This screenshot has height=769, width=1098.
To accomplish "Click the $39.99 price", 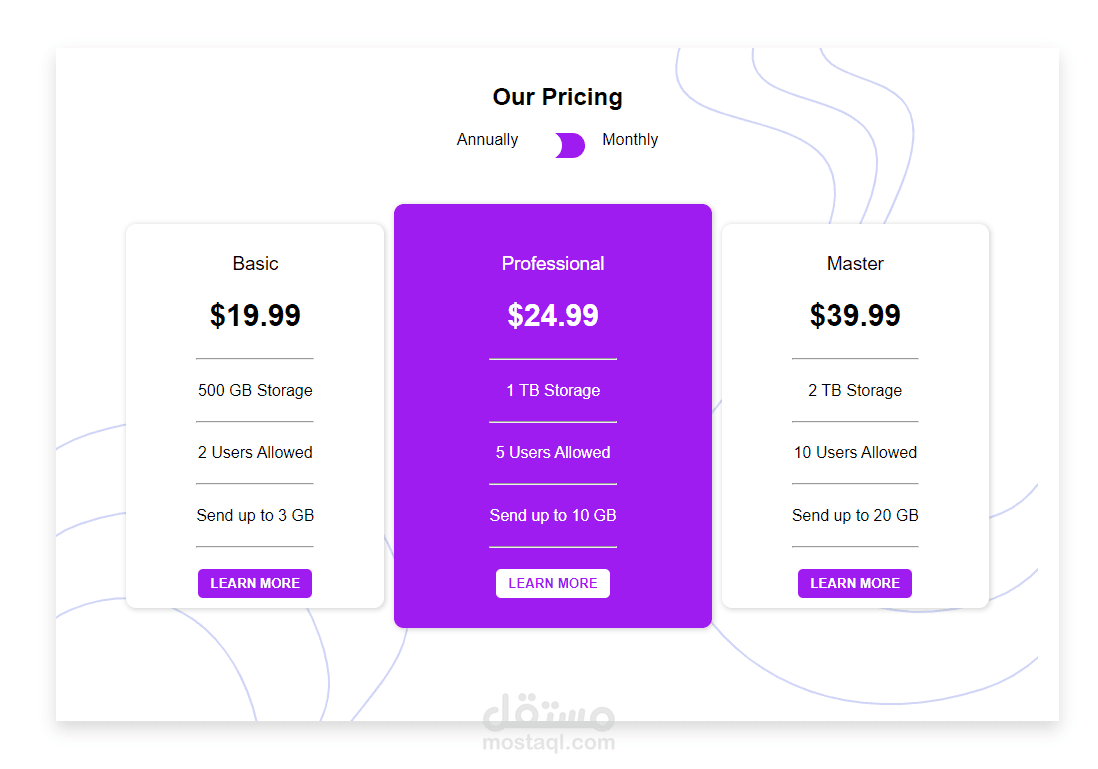I will [855, 316].
